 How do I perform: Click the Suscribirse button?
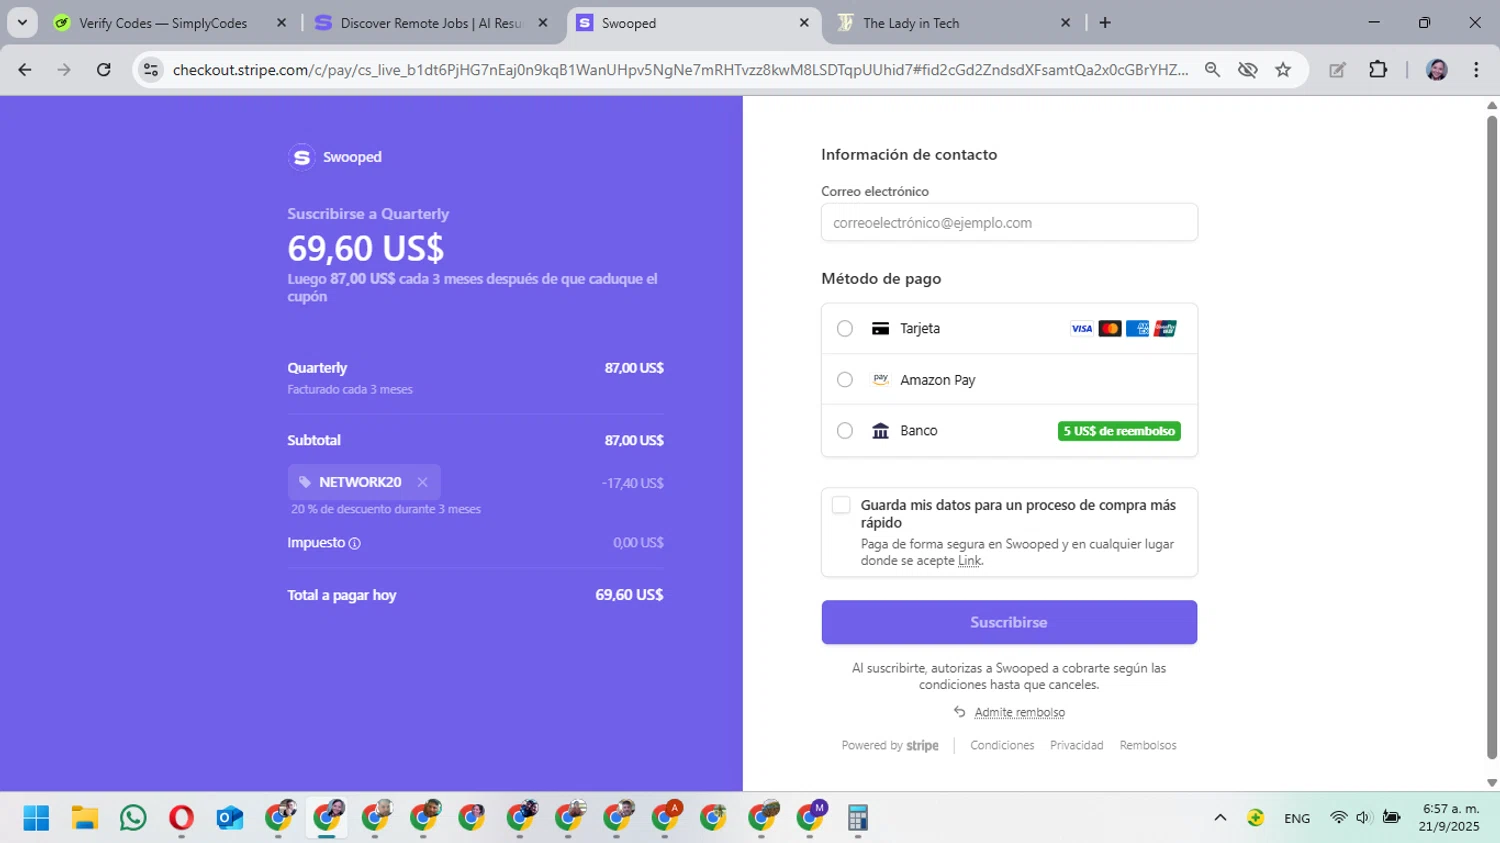pos(1009,622)
